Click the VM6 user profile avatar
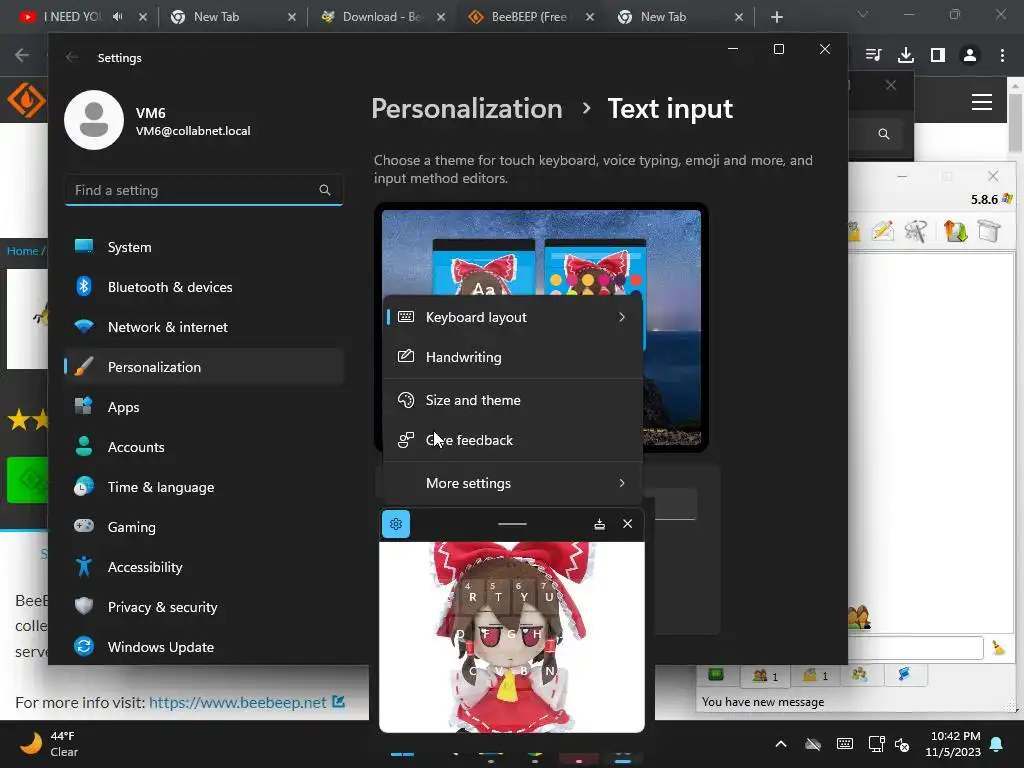The image size is (1024, 768). coord(94,120)
